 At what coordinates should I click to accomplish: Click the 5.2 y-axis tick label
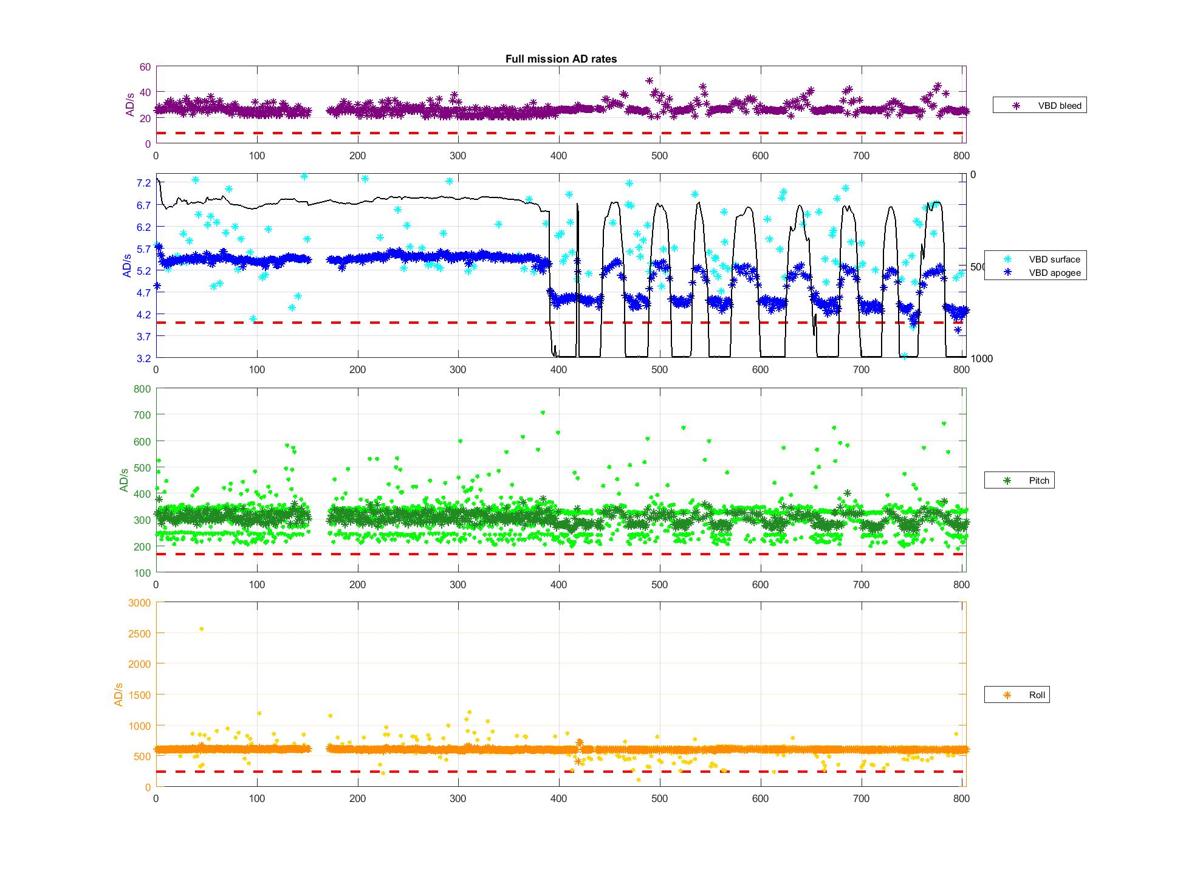pos(142,270)
